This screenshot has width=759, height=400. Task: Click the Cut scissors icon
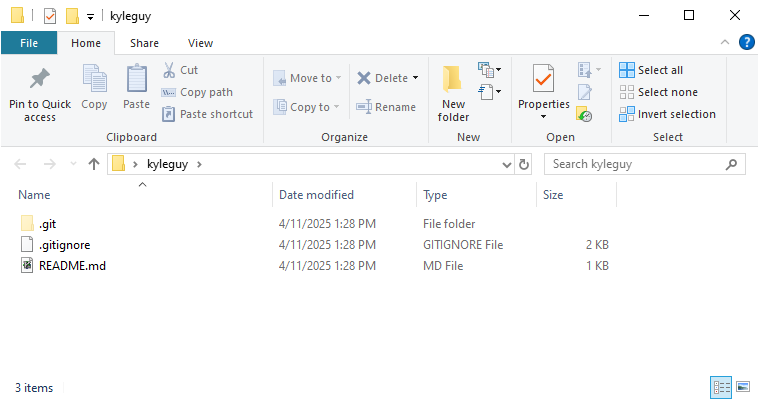(169, 70)
